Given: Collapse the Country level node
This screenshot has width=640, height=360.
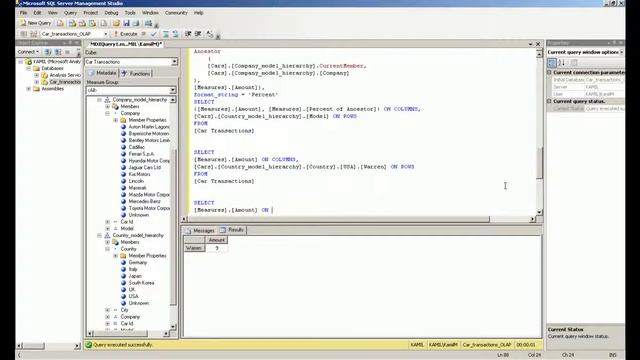Looking at the screenshot, I should pos(107,249).
